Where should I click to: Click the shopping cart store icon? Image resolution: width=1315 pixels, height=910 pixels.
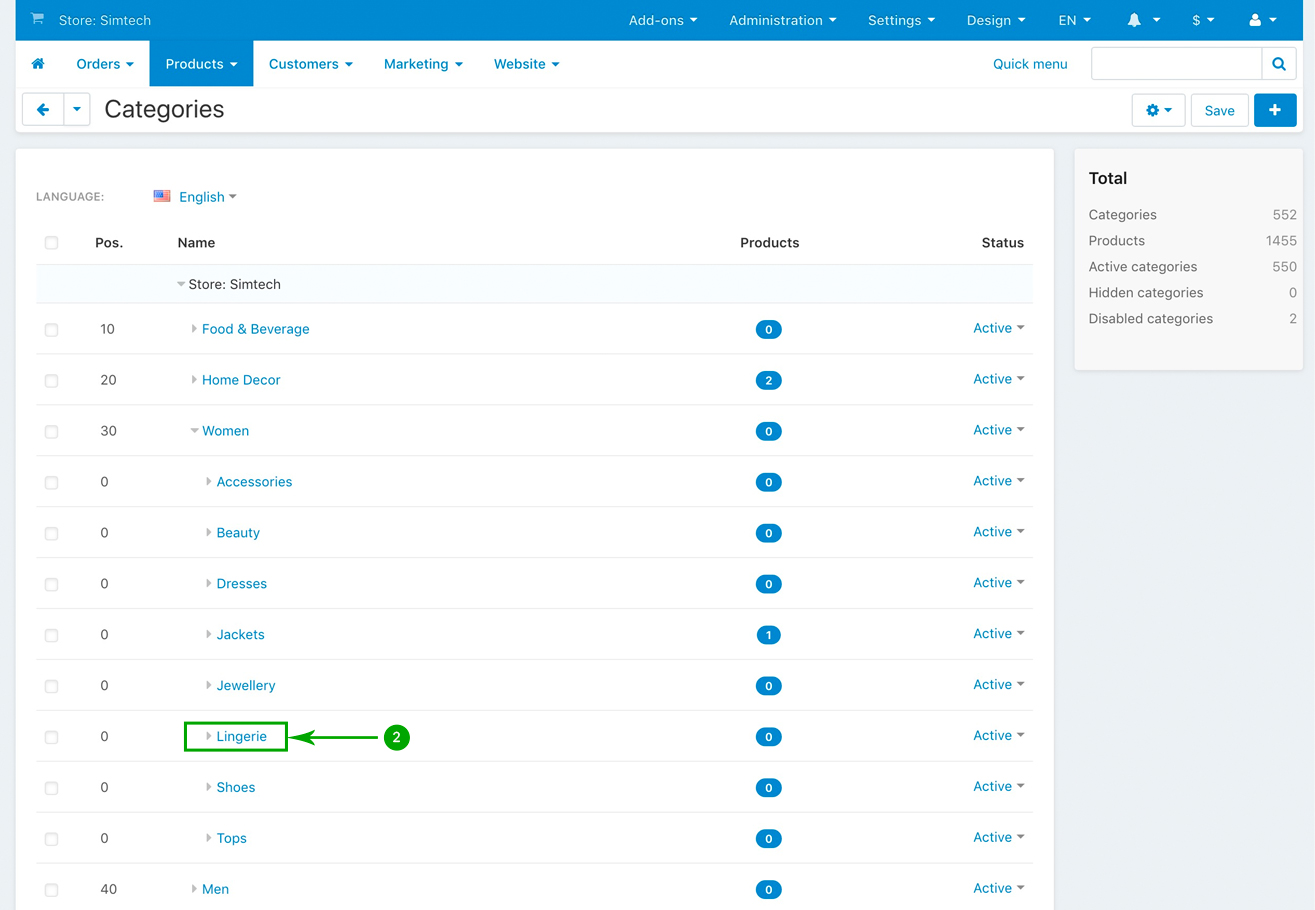tap(37, 19)
